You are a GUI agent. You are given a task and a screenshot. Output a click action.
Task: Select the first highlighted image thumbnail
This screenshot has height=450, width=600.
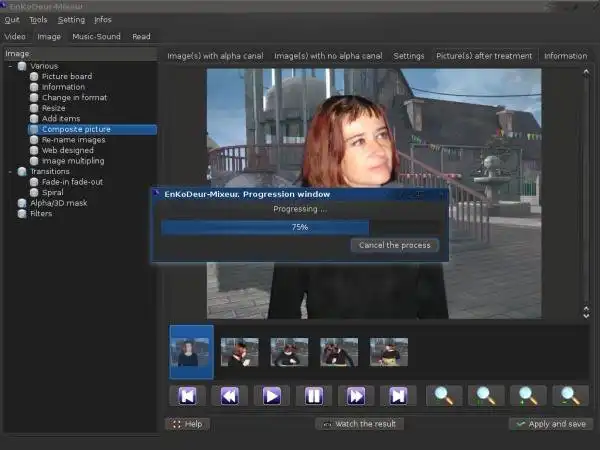pyautogui.click(x=191, y=352)
